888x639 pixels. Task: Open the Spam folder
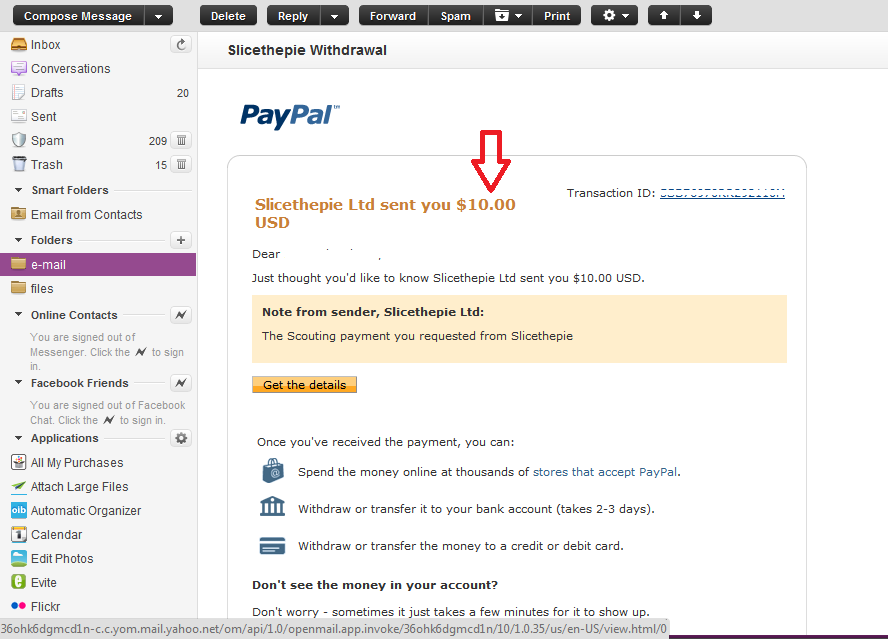pos(47,140)
